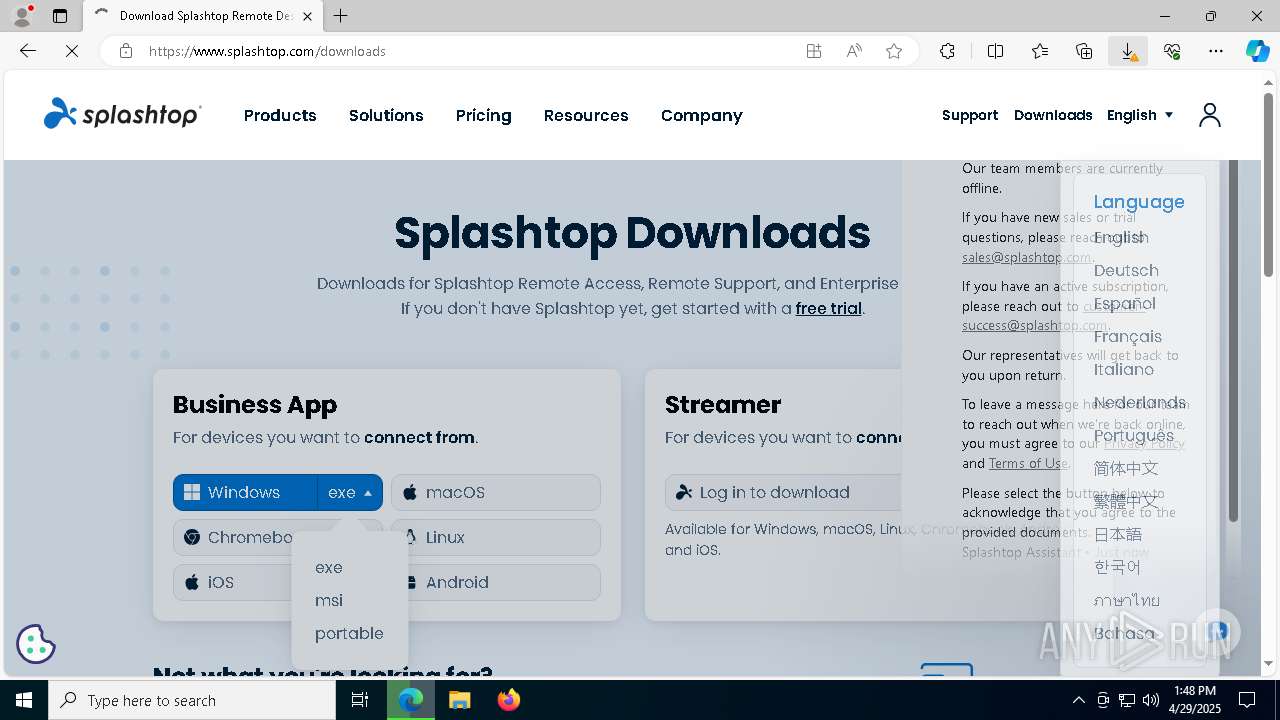Expand the English language dropdown
Viewport: 1280px width, 720px height.
click(1140, 115)
